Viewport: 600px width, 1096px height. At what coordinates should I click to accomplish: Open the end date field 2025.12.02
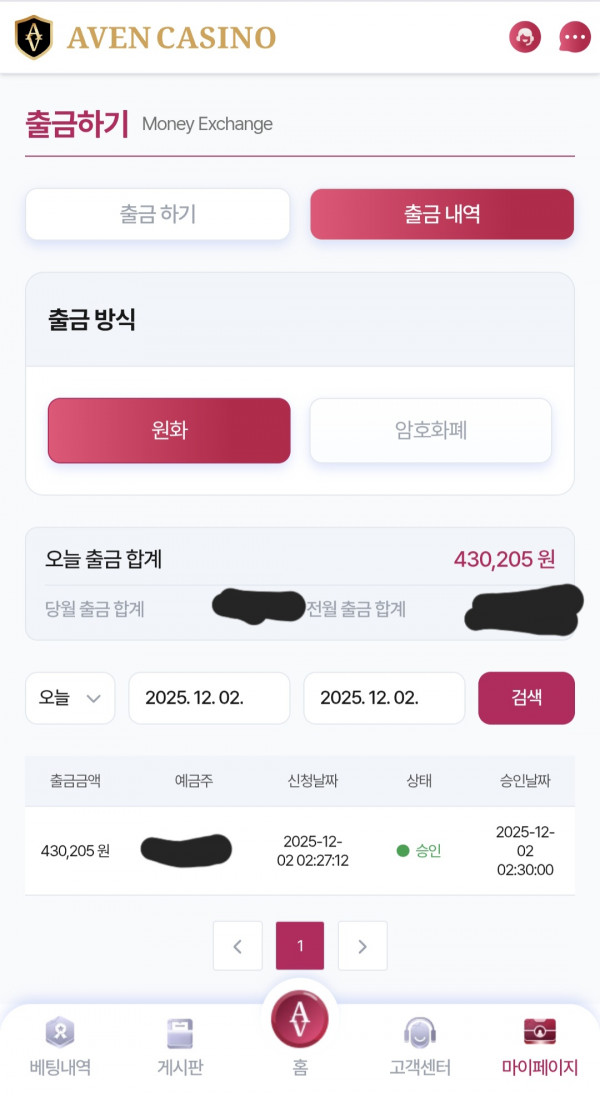tap(383, 698)
